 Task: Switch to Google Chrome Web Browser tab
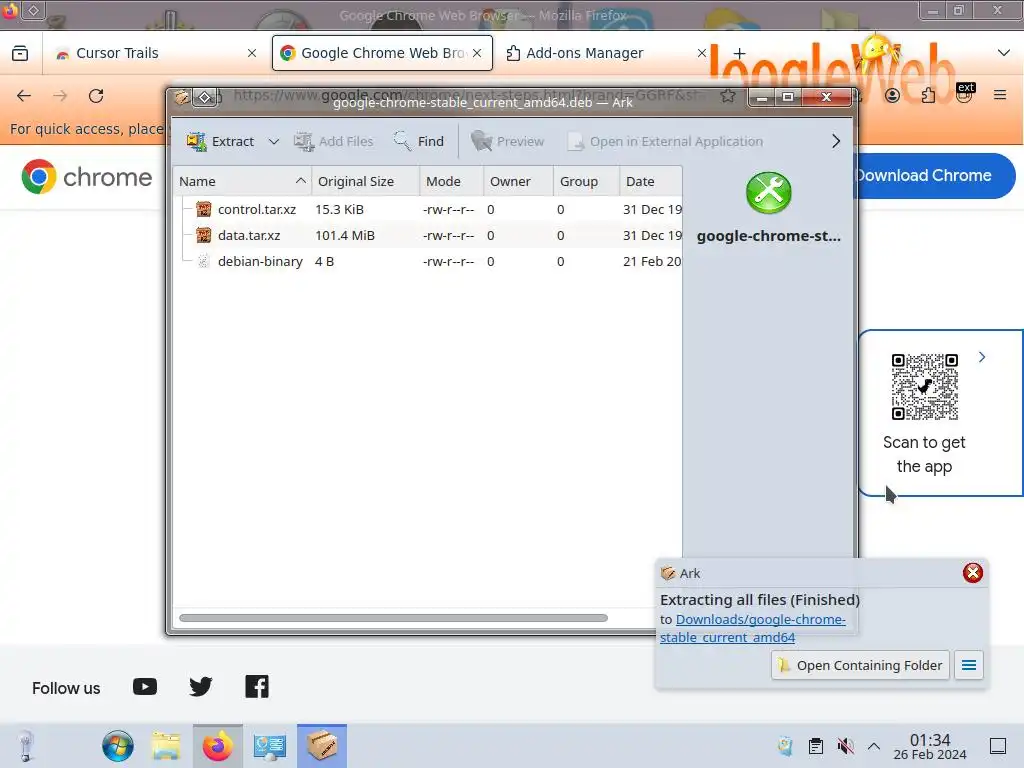382,53
